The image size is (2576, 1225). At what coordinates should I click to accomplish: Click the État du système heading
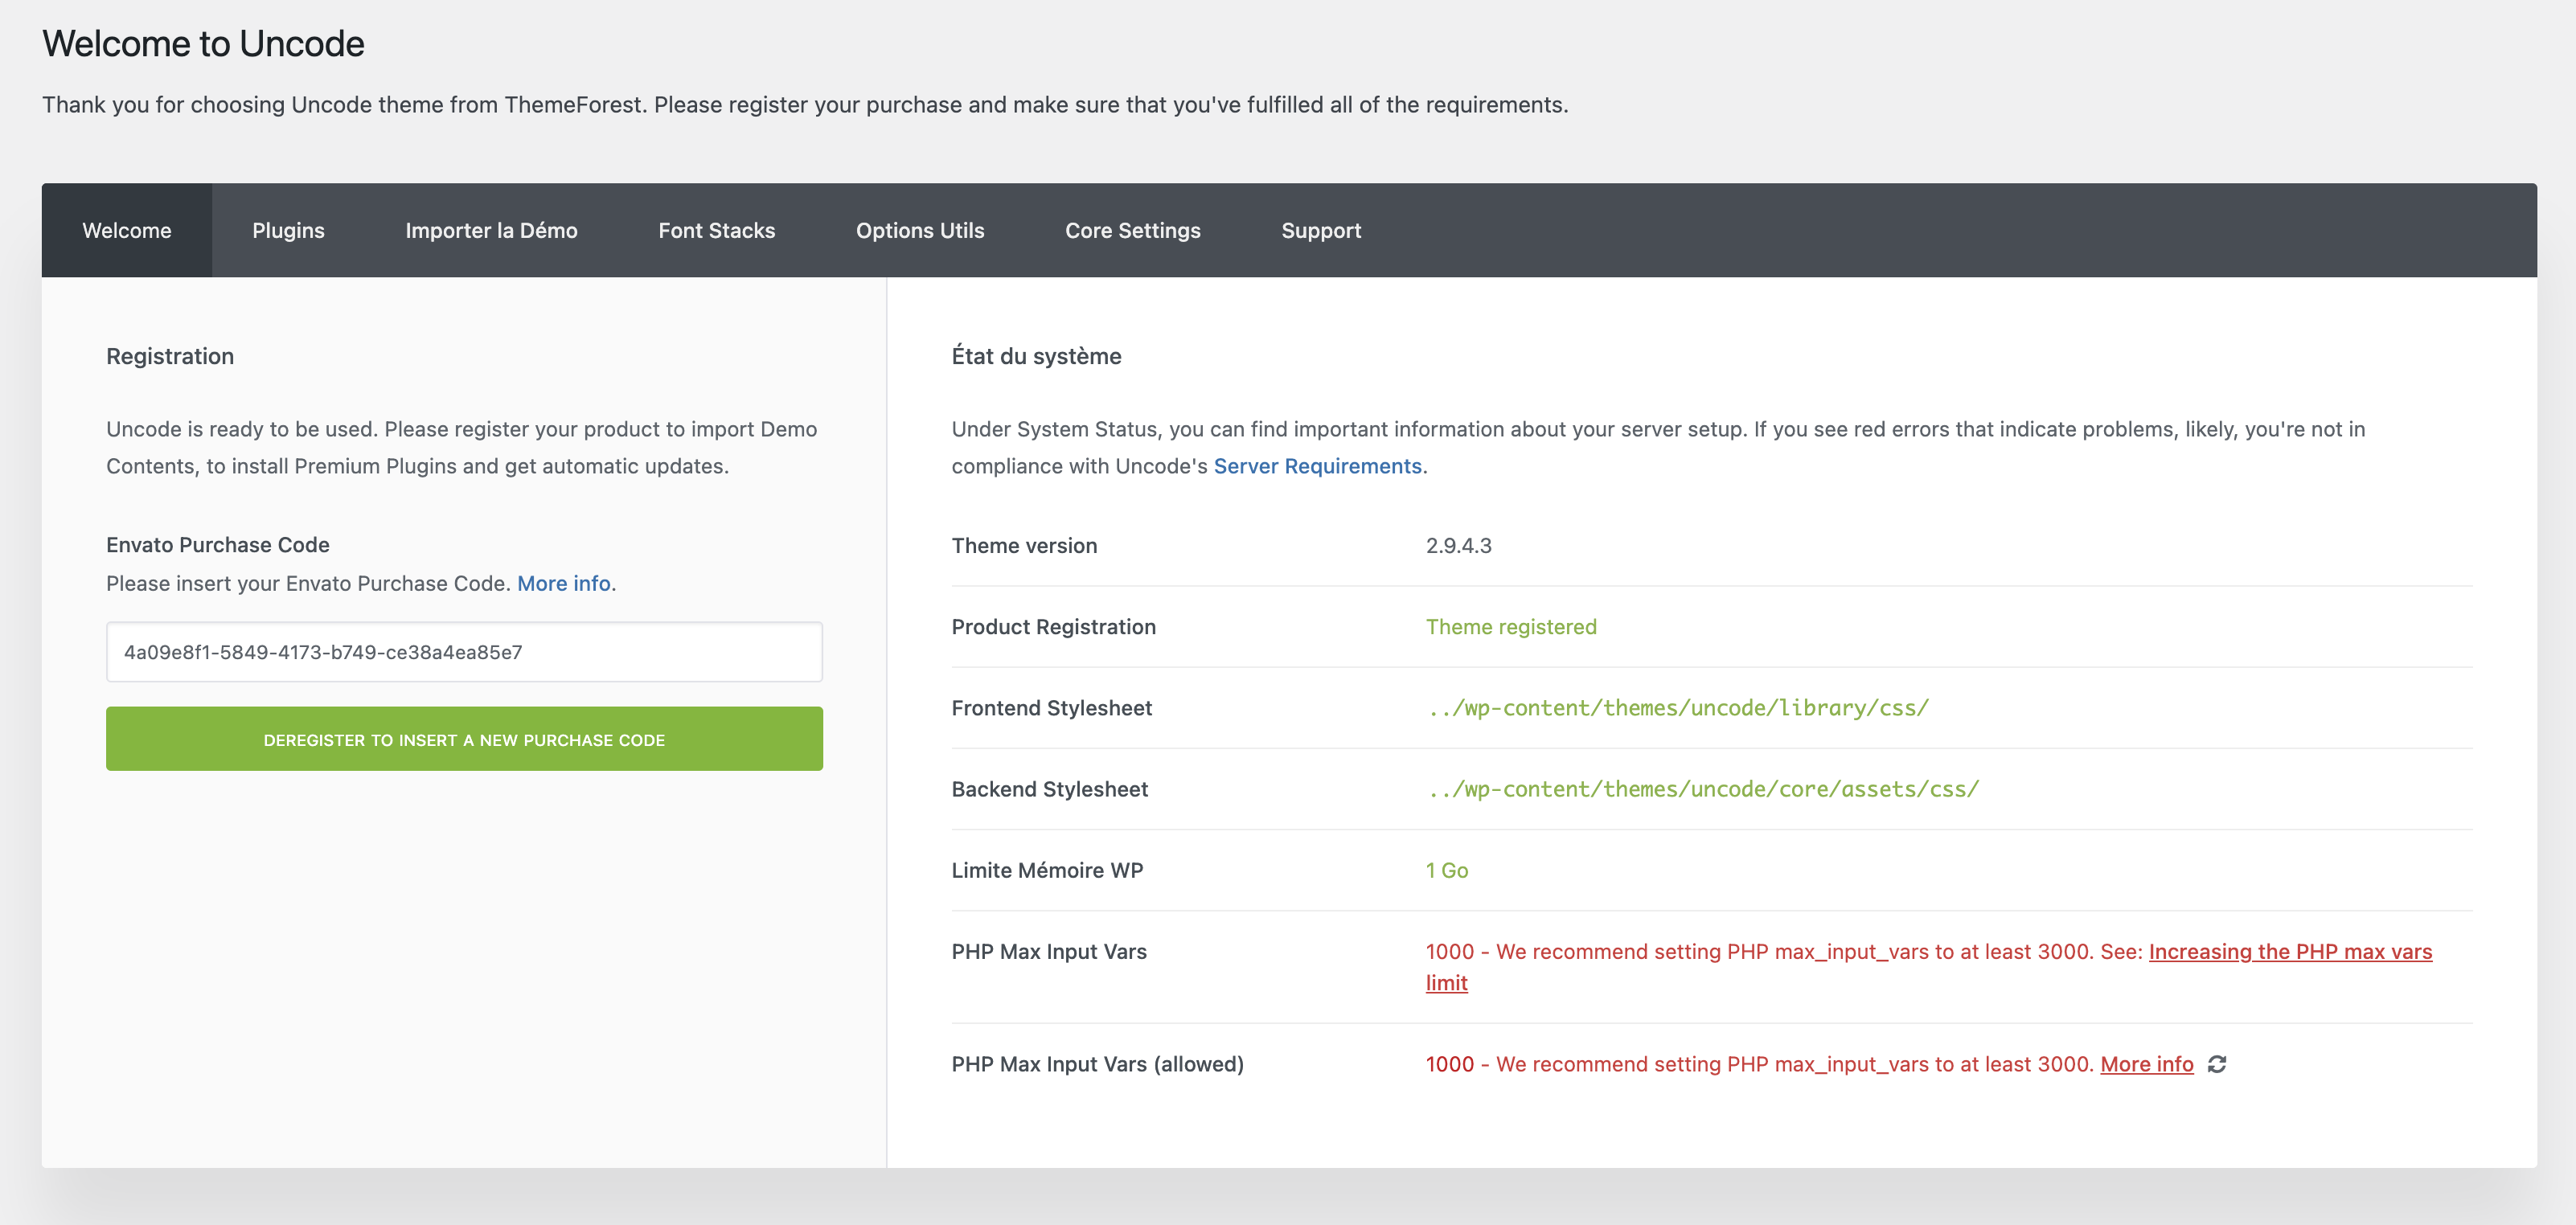[1036, 356]
